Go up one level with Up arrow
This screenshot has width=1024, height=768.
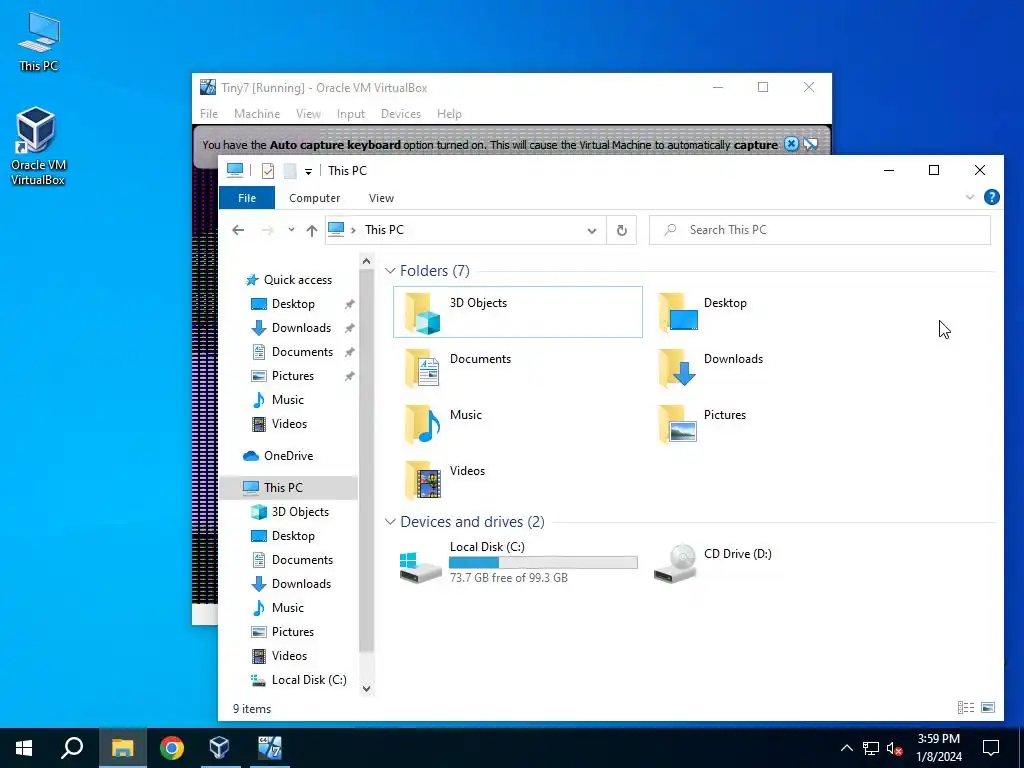(312, 230)
